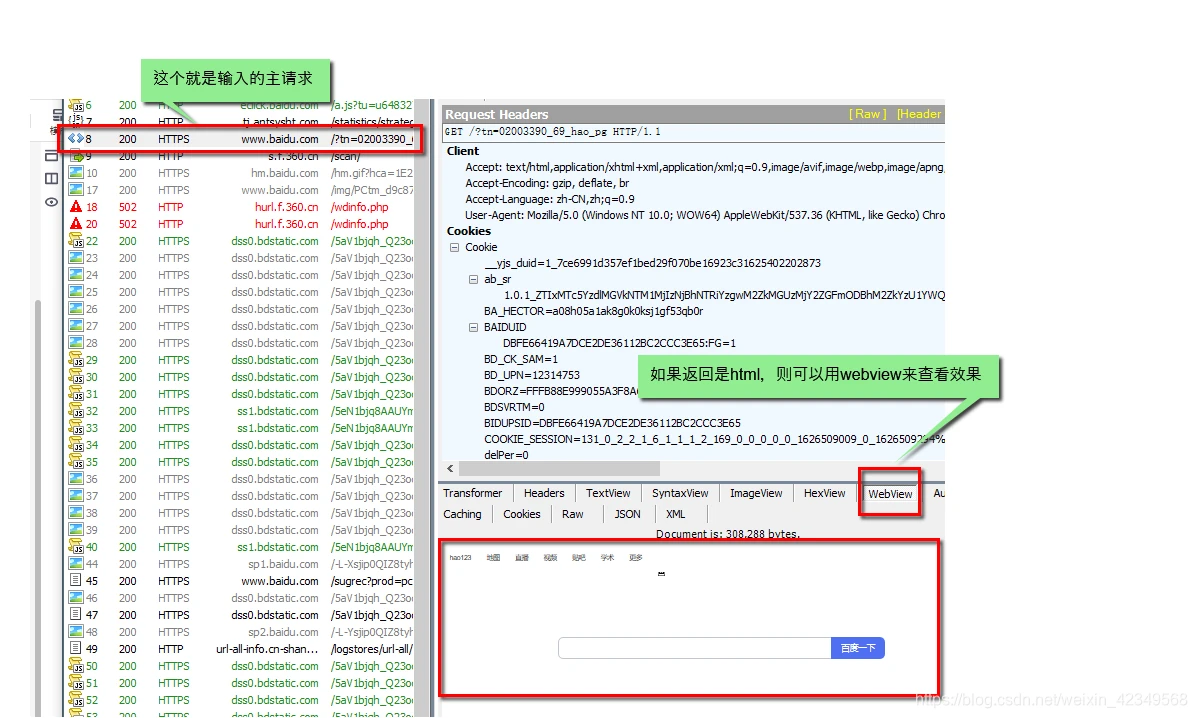Image resolution: width=1197 pixels, height=718 pixels.
Task: Open the Raw response tab
Action: (x=573, y=514)
